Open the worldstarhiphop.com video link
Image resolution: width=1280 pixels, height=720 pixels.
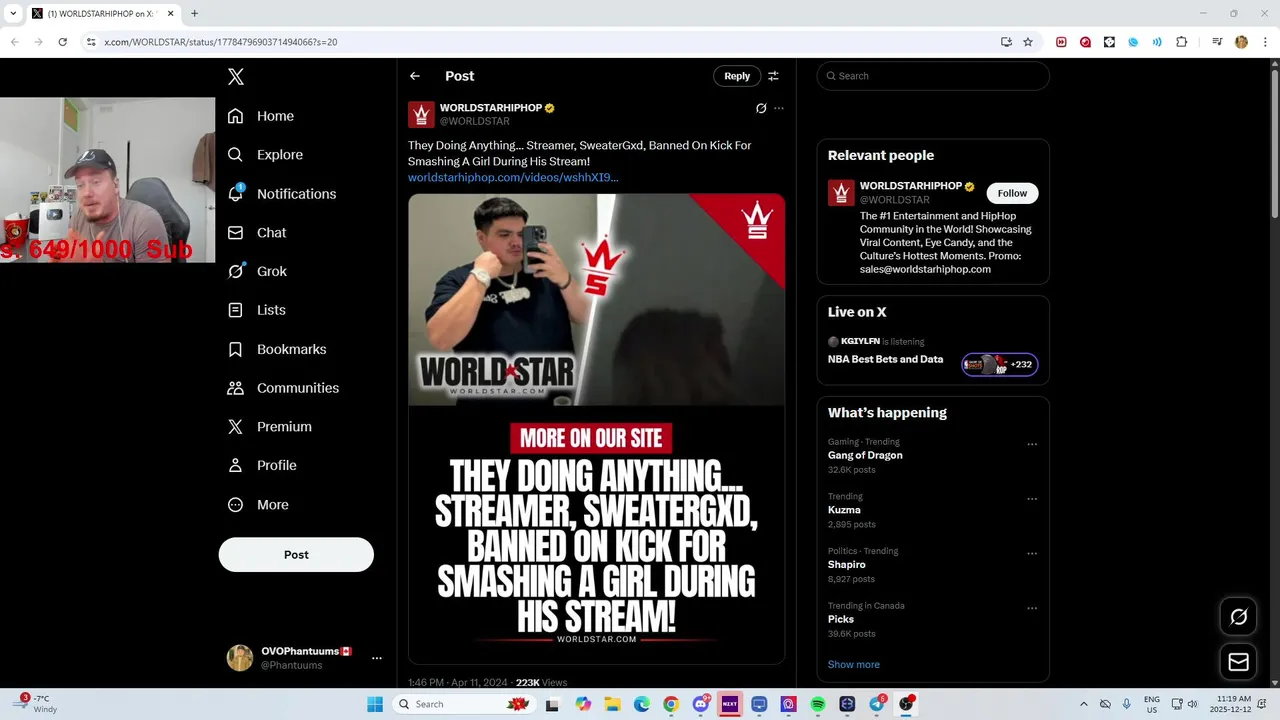pyautogui.click(x=513, y=177)
